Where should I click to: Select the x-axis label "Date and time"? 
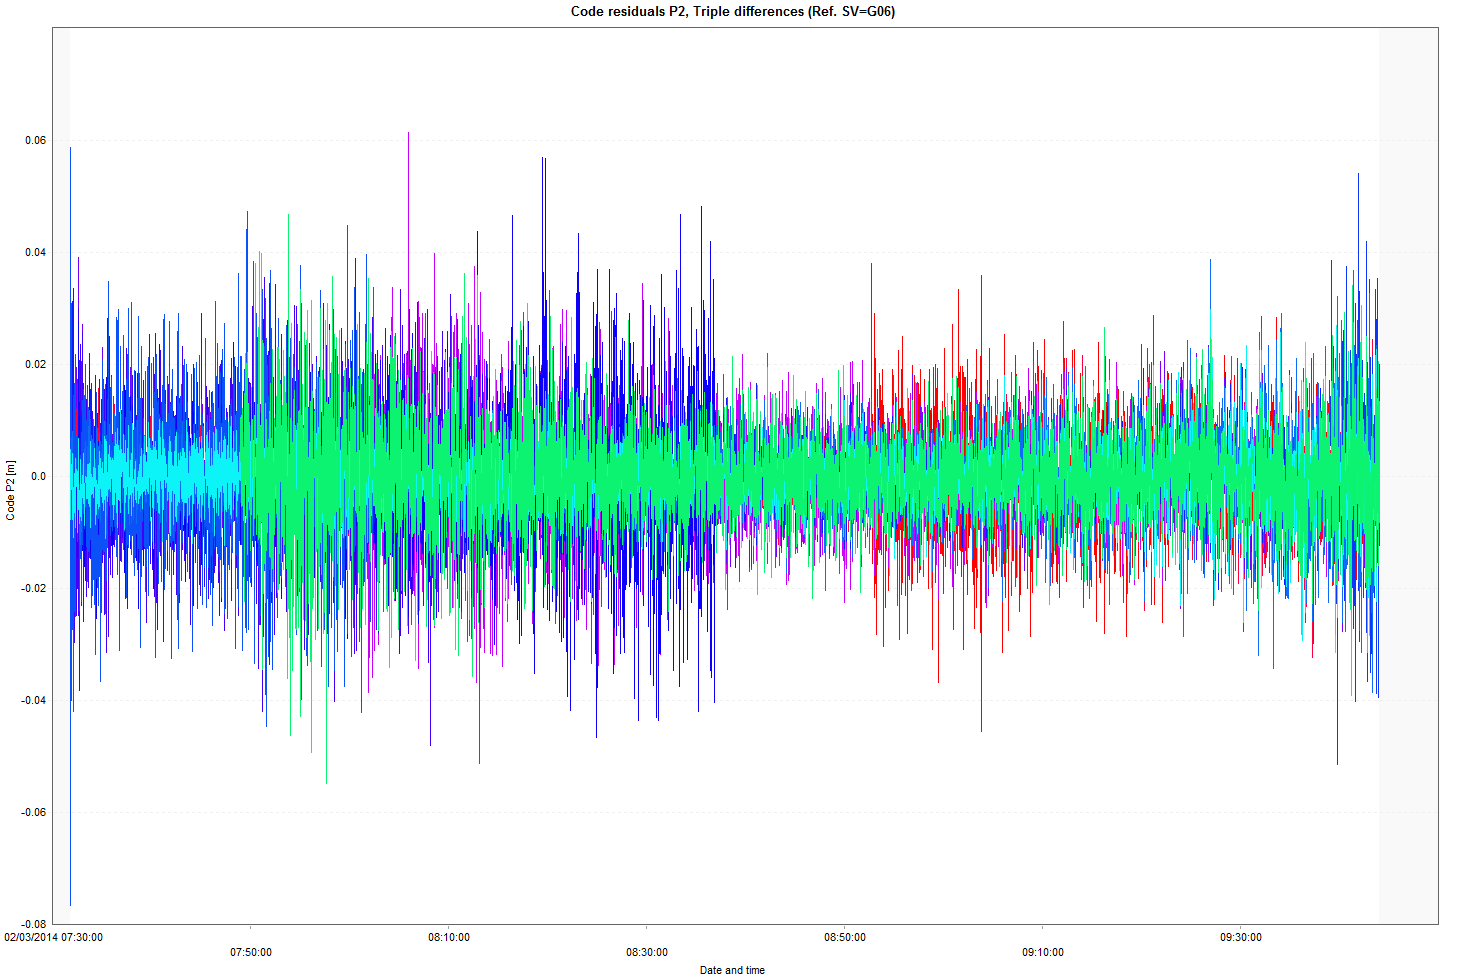click(732, 970)
